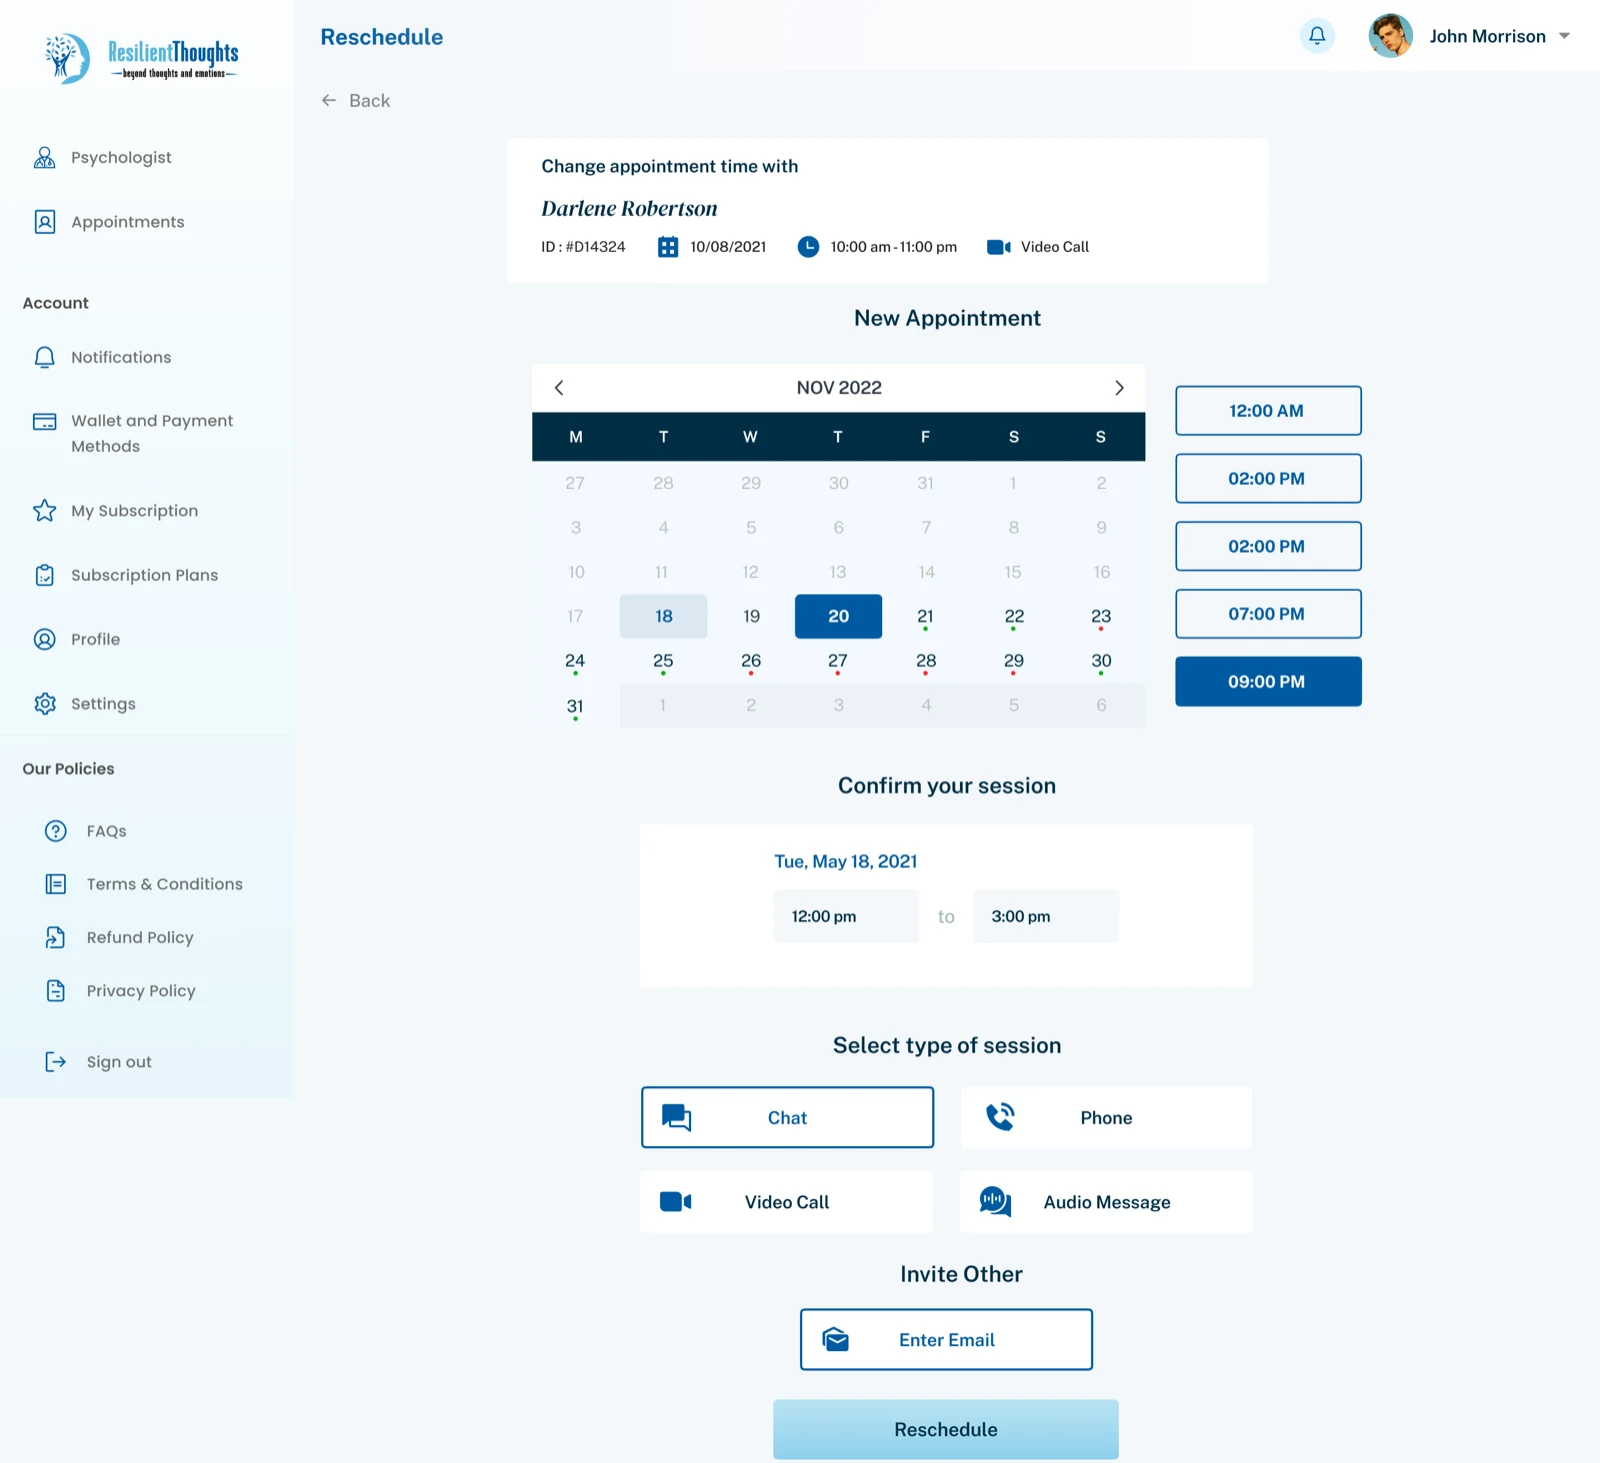Click the audio message waveform icon
Viewport: 1600px width, 1463px height.
tap(995, 1202)
